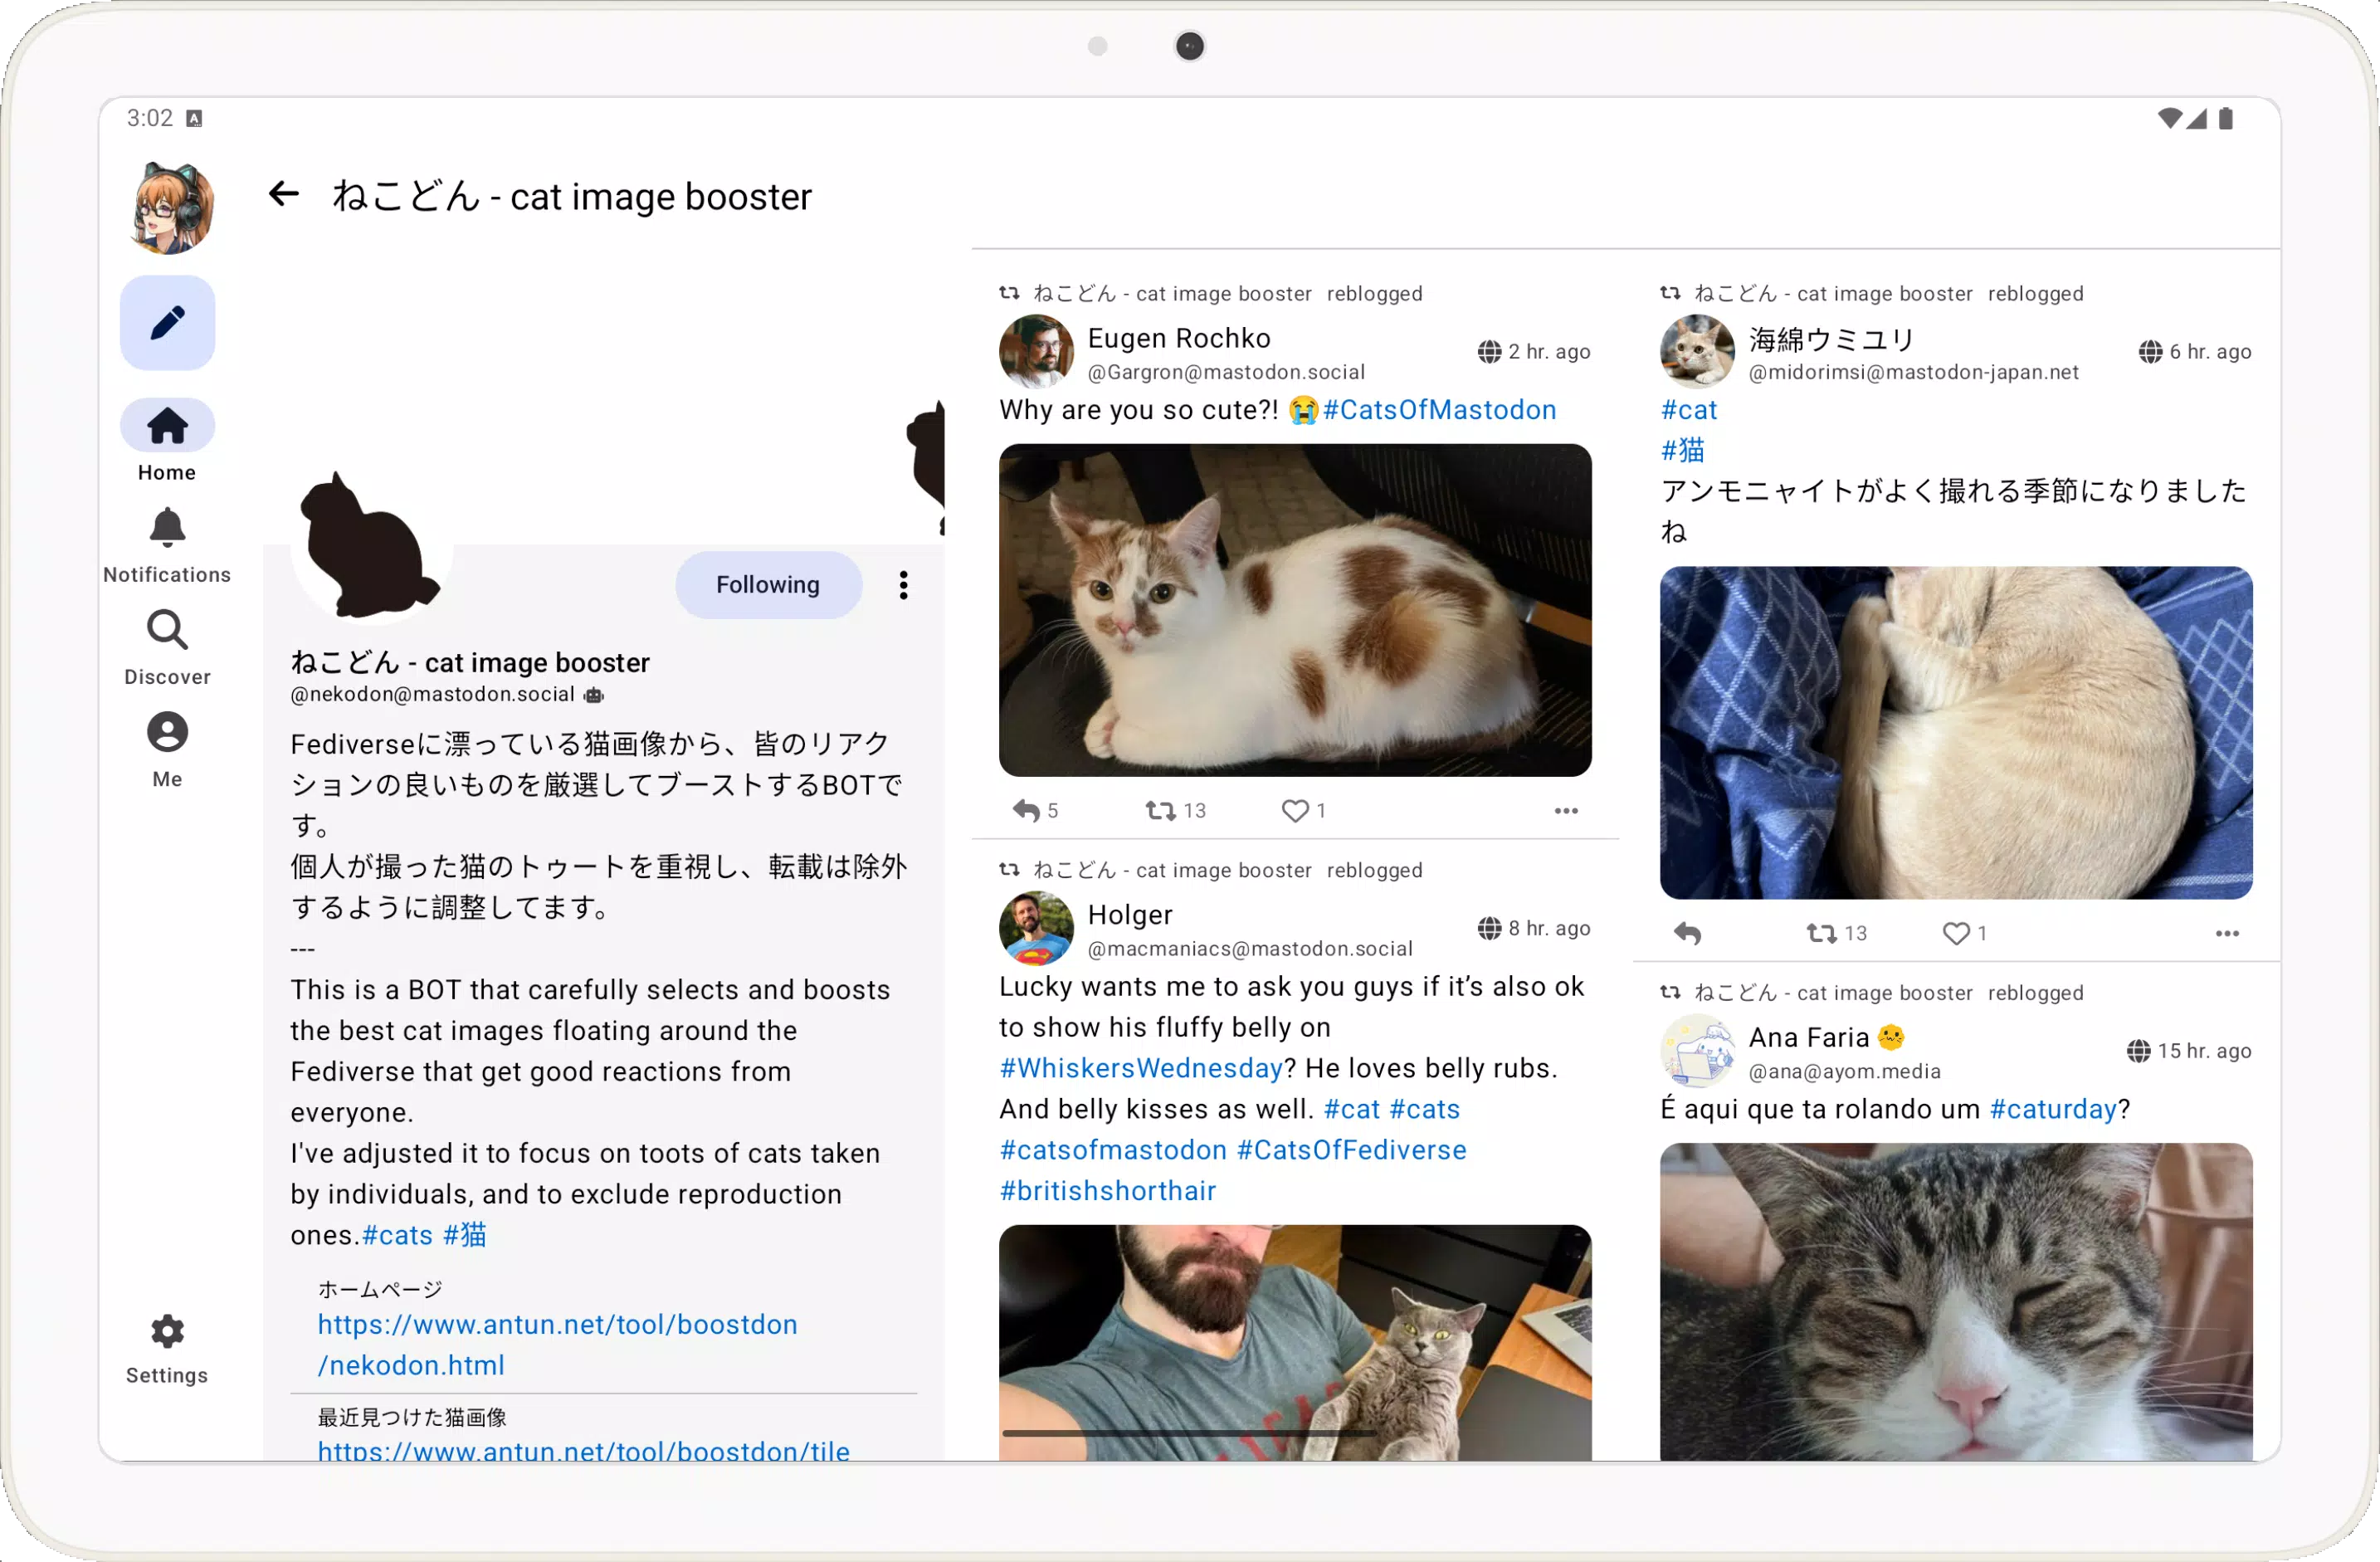
Task: Open the #CatsOfFediverse hashtag
Action: click(x=1352, y=1150)
